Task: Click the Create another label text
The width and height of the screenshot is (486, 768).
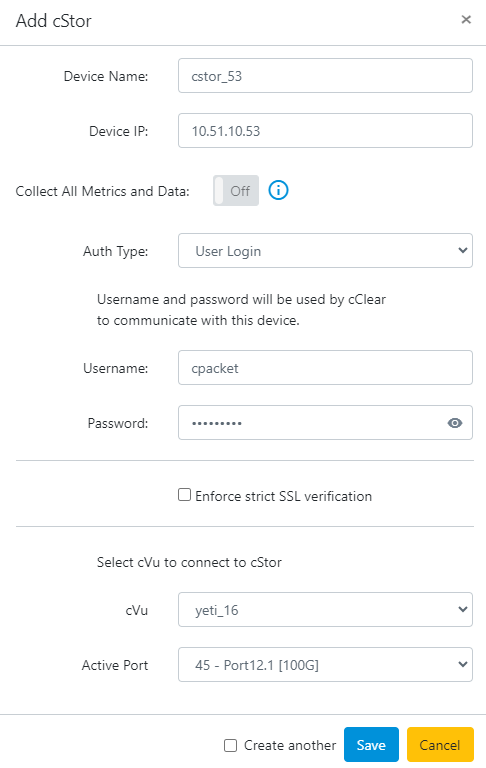Action: [x=290, y=745]
